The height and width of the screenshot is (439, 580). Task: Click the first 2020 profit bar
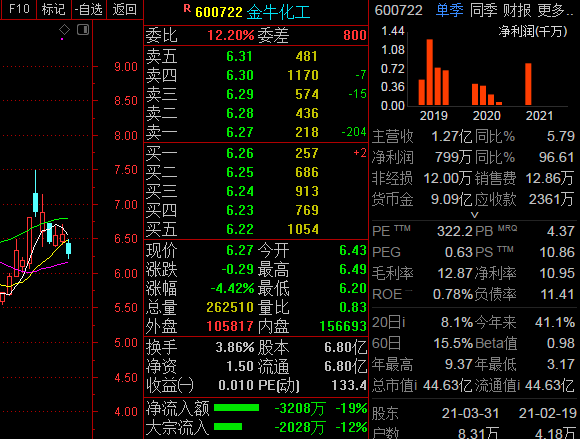475,95
